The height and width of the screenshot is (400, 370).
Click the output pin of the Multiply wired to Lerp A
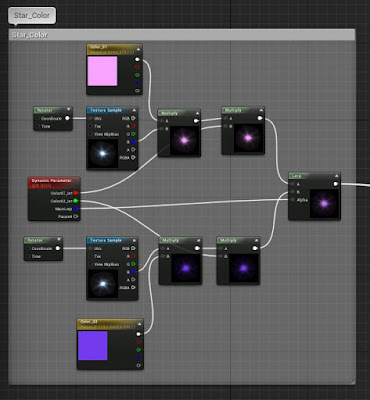pos(260,118)
